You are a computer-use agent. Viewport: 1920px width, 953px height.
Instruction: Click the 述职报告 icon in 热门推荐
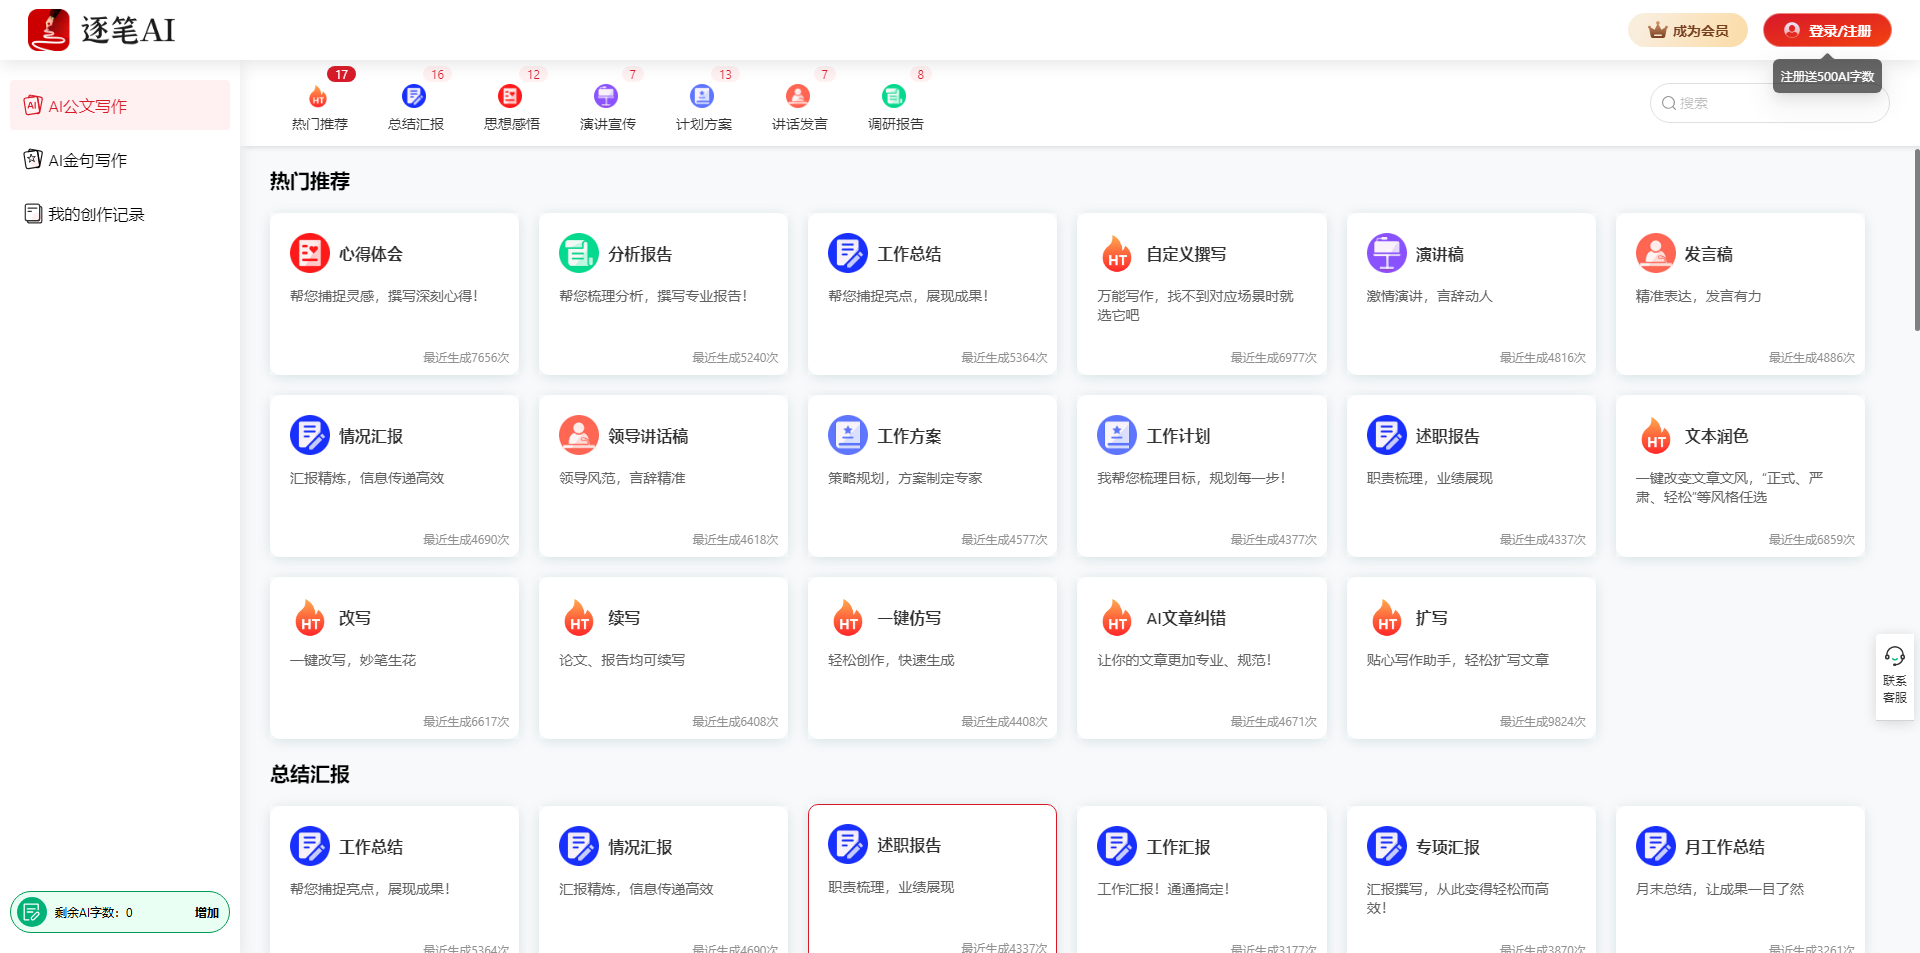click(x=1387, y=435)
